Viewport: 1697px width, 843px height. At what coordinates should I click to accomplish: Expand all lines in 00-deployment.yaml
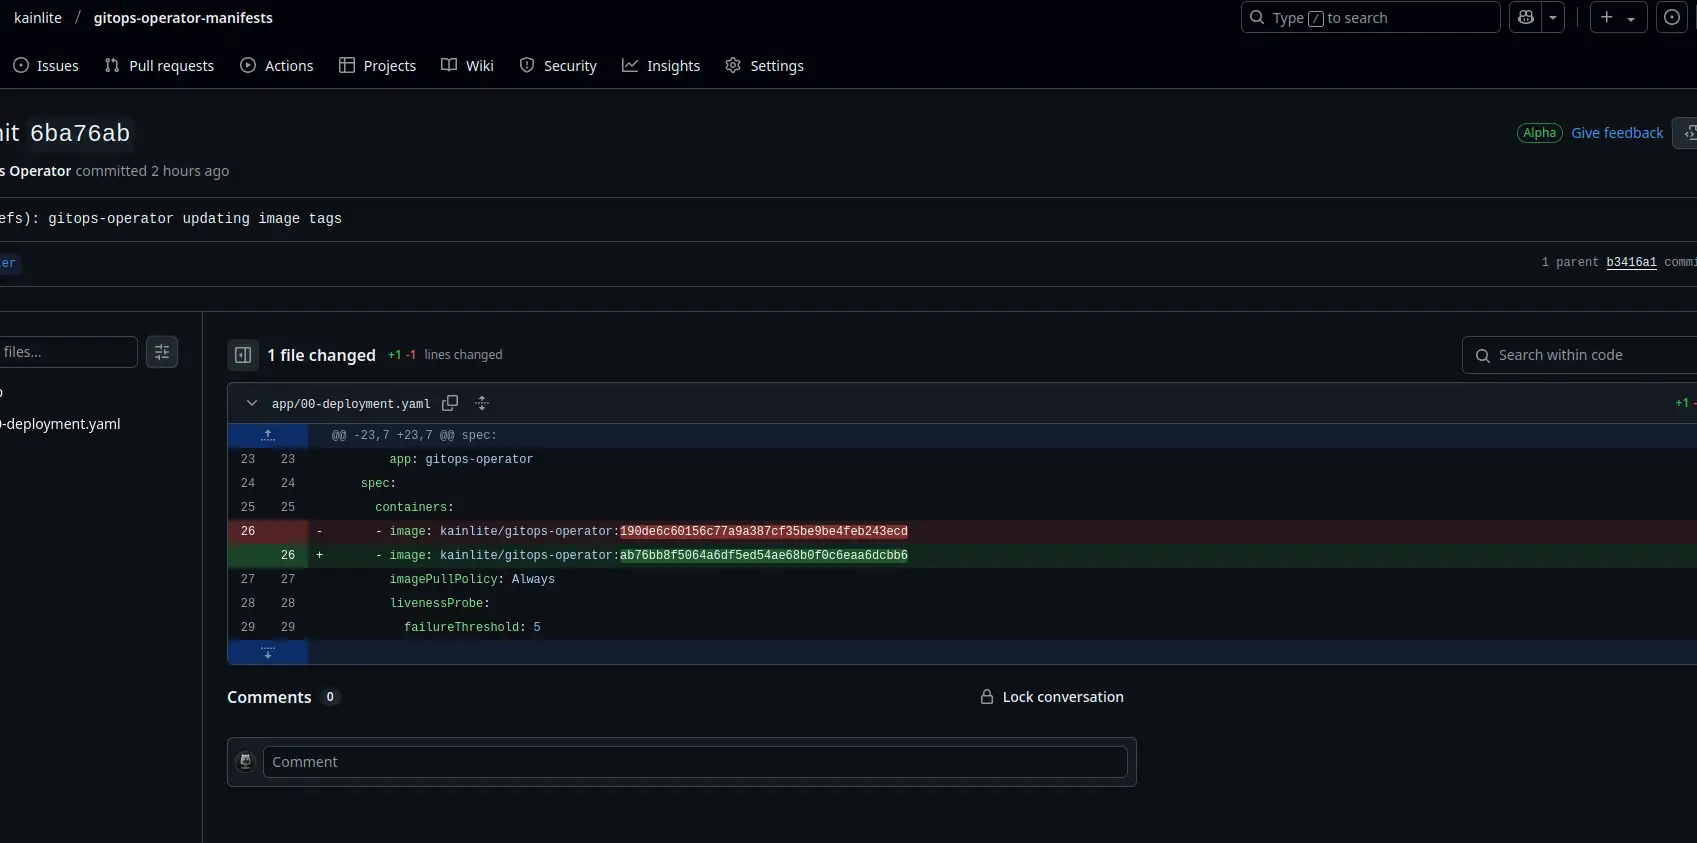pos(482,403)
